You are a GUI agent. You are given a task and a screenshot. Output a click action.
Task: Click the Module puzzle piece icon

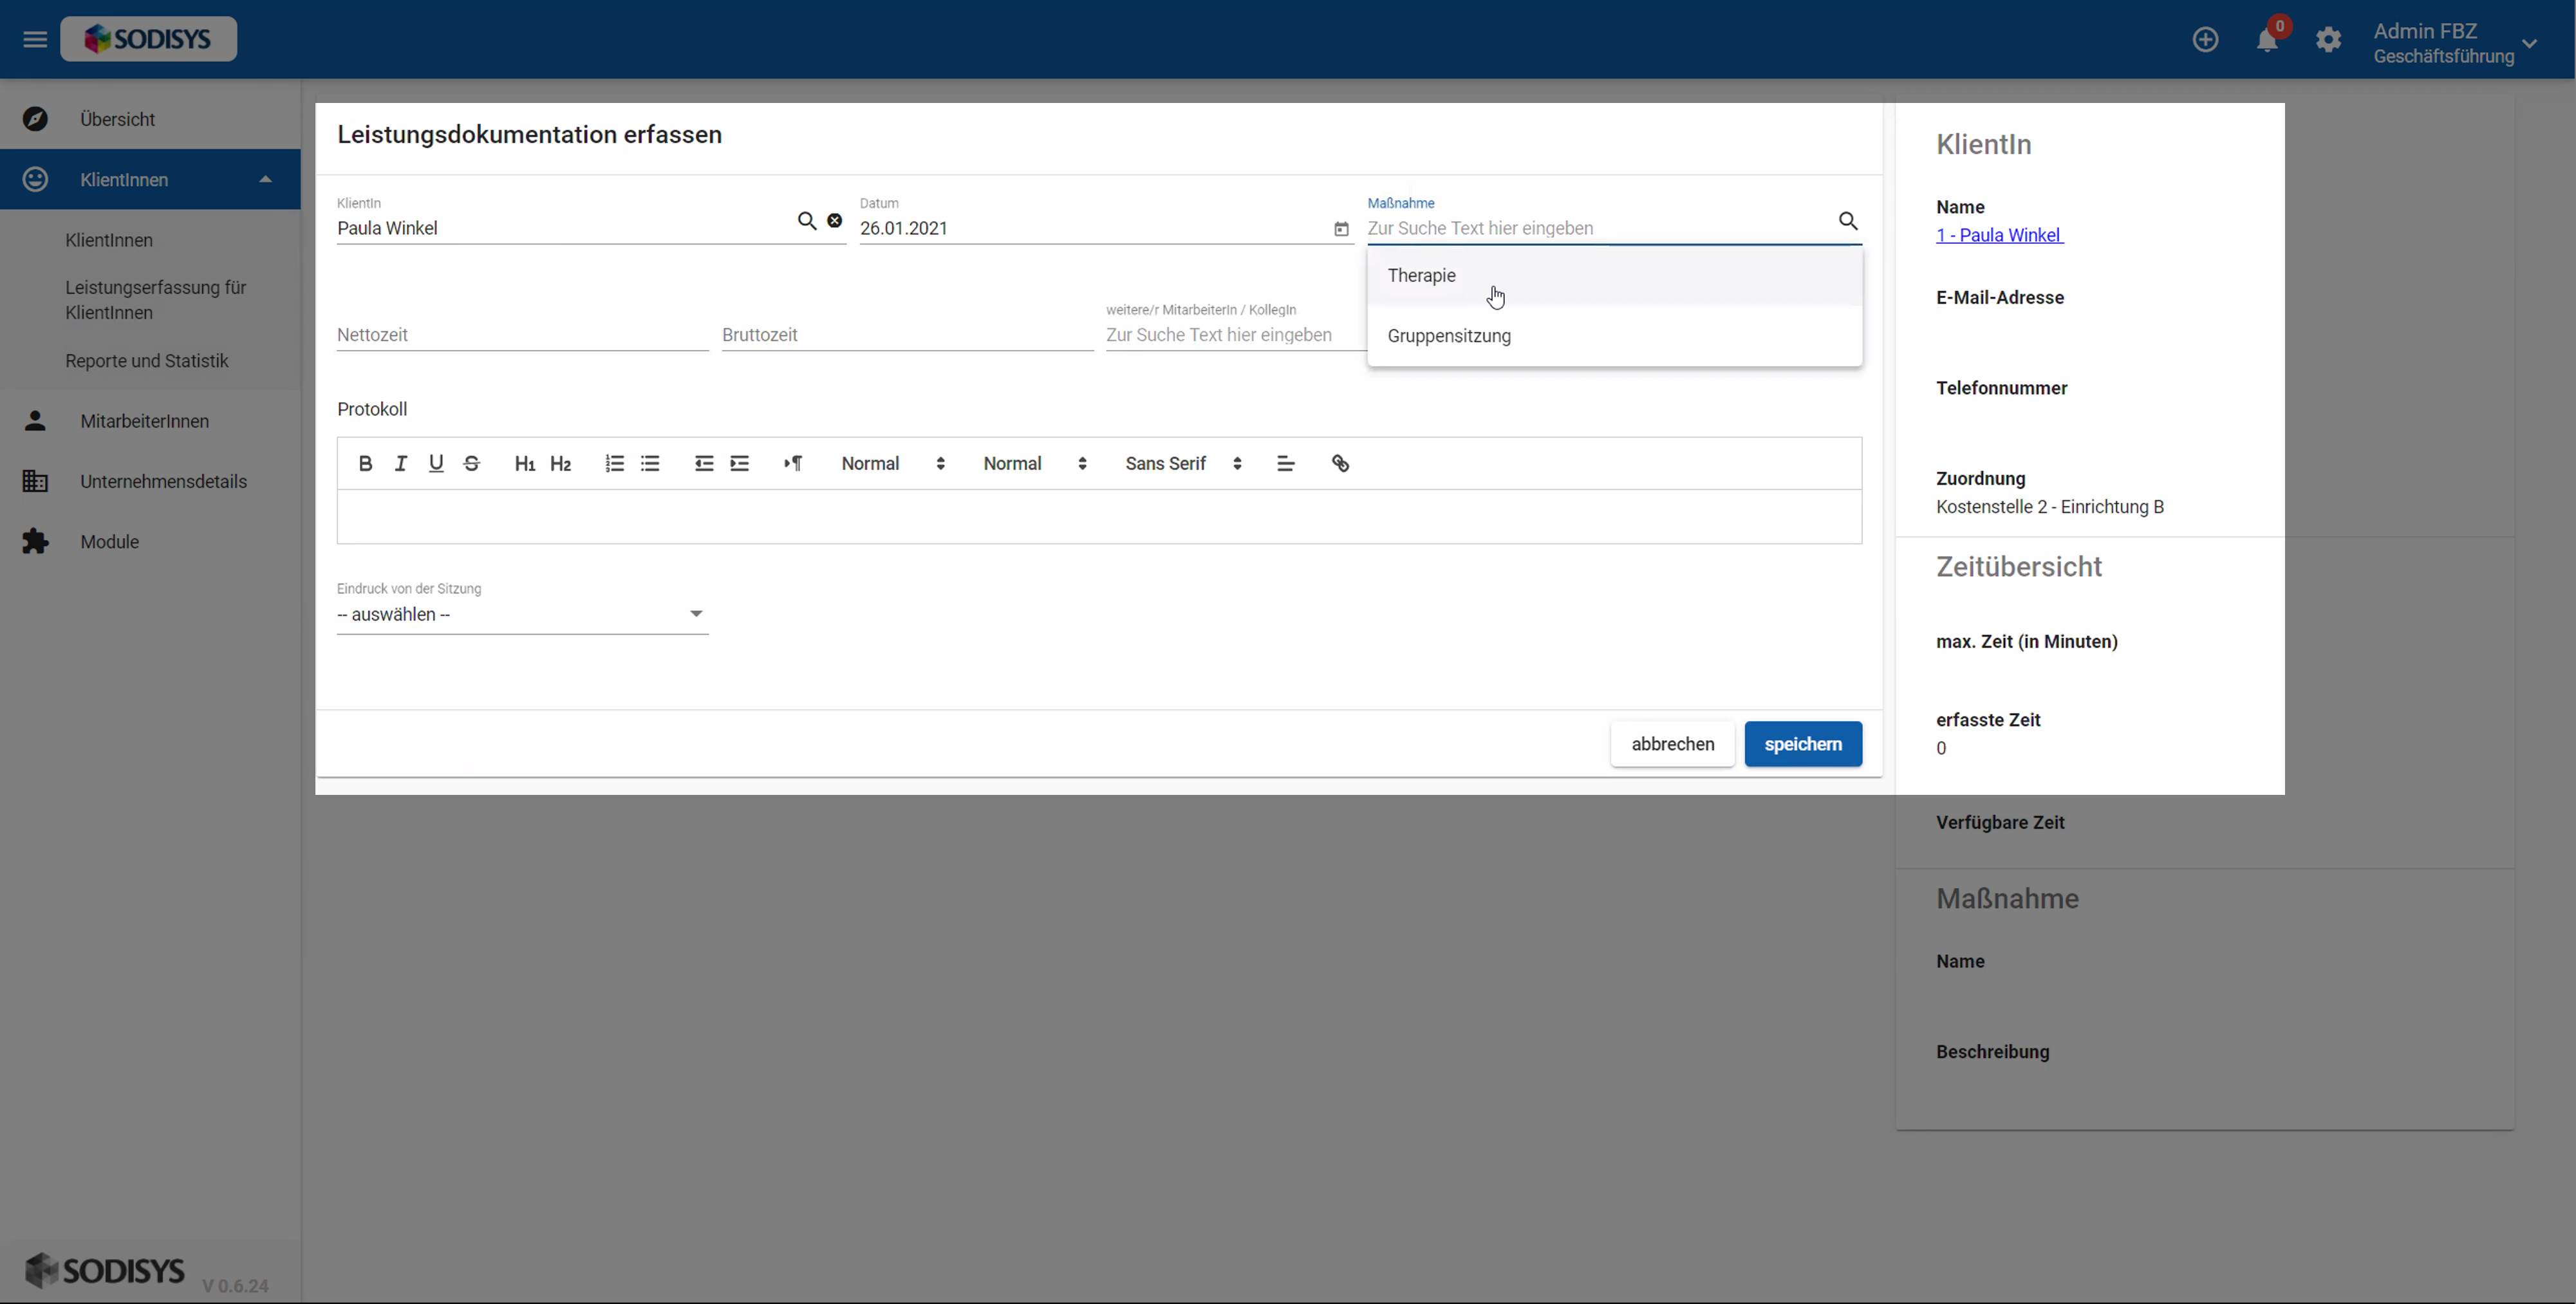click(x=35, y=541)
